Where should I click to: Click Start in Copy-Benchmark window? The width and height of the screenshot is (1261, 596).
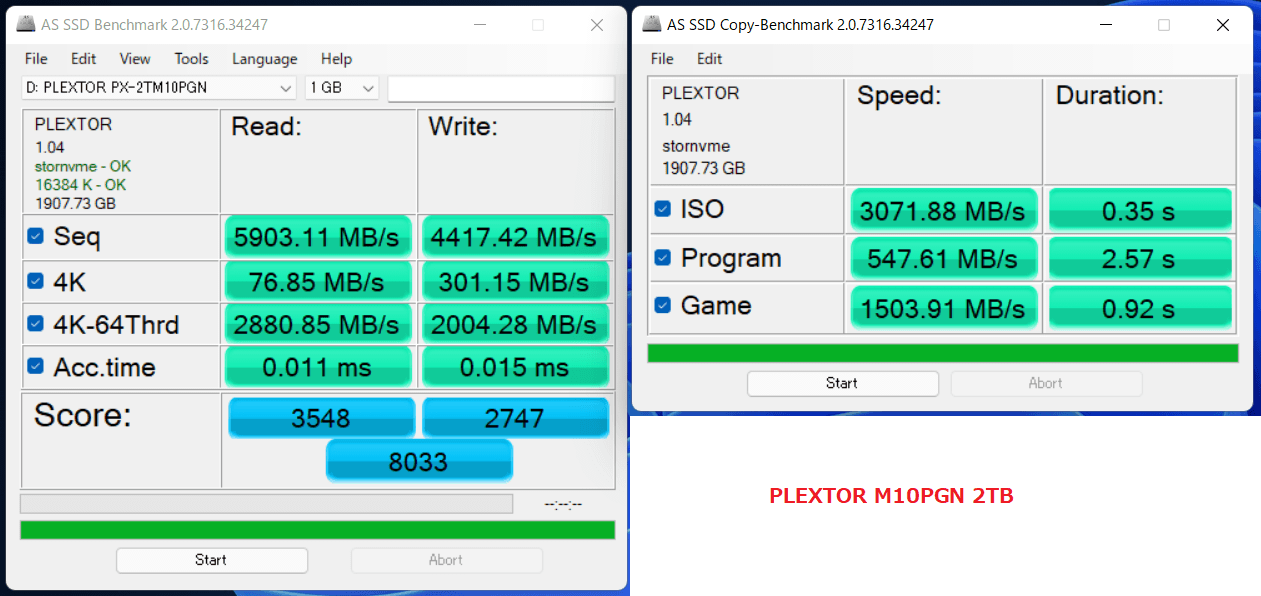coord(842,383)
